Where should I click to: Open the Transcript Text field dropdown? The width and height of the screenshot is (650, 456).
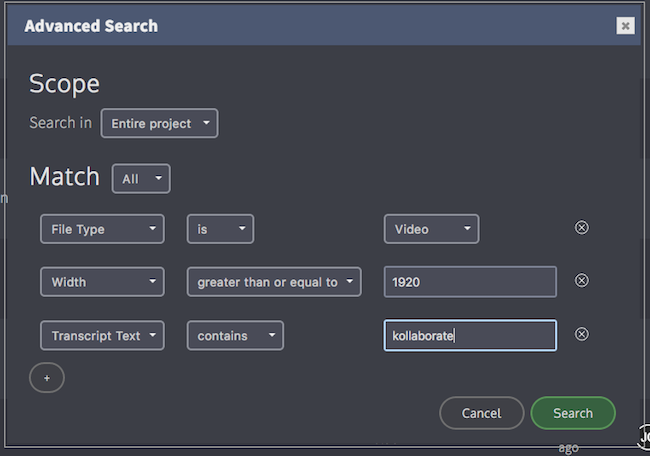[x=102, y=335]
